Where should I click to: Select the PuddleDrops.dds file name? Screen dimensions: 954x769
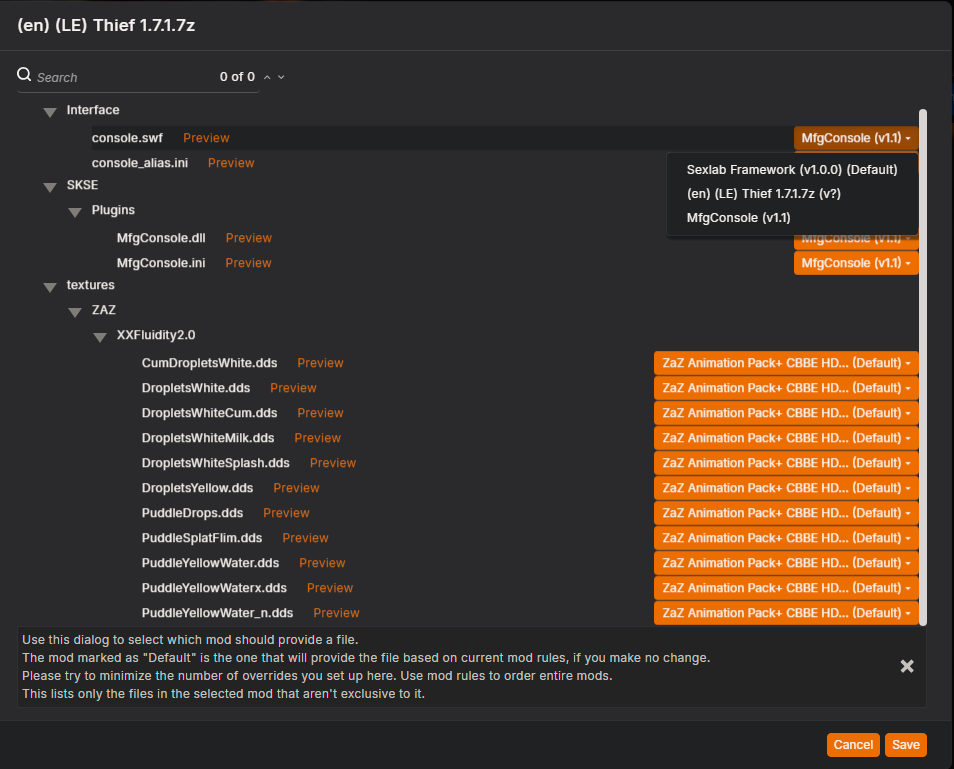point(192,513)
